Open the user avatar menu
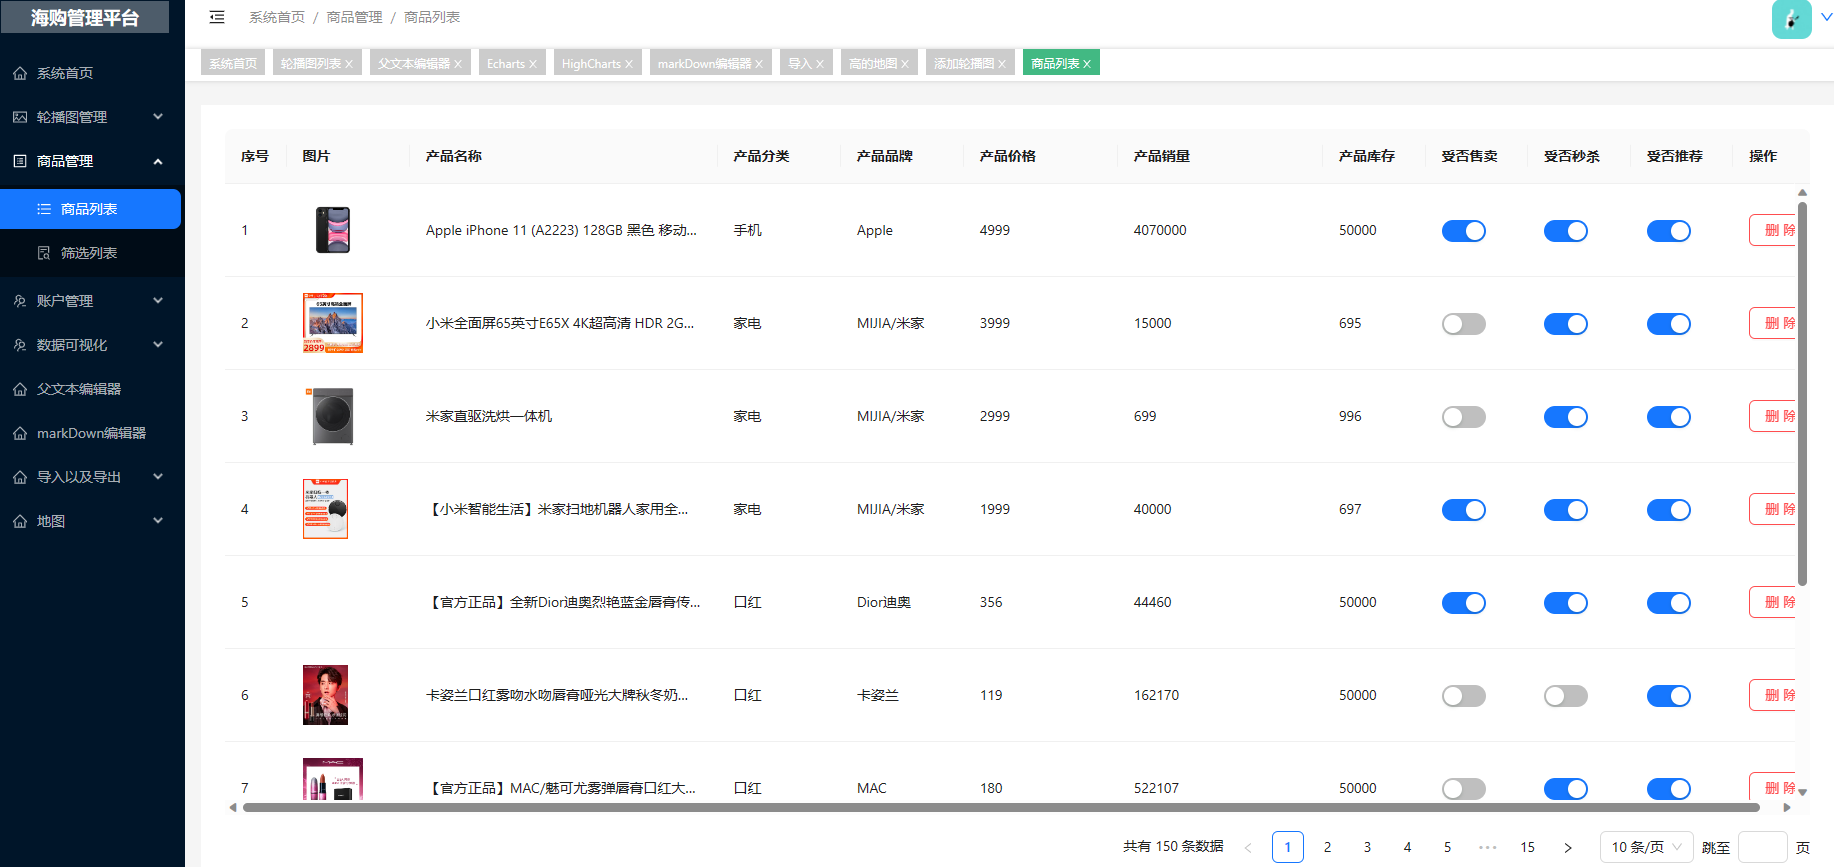 click(x=1791, y=19)
